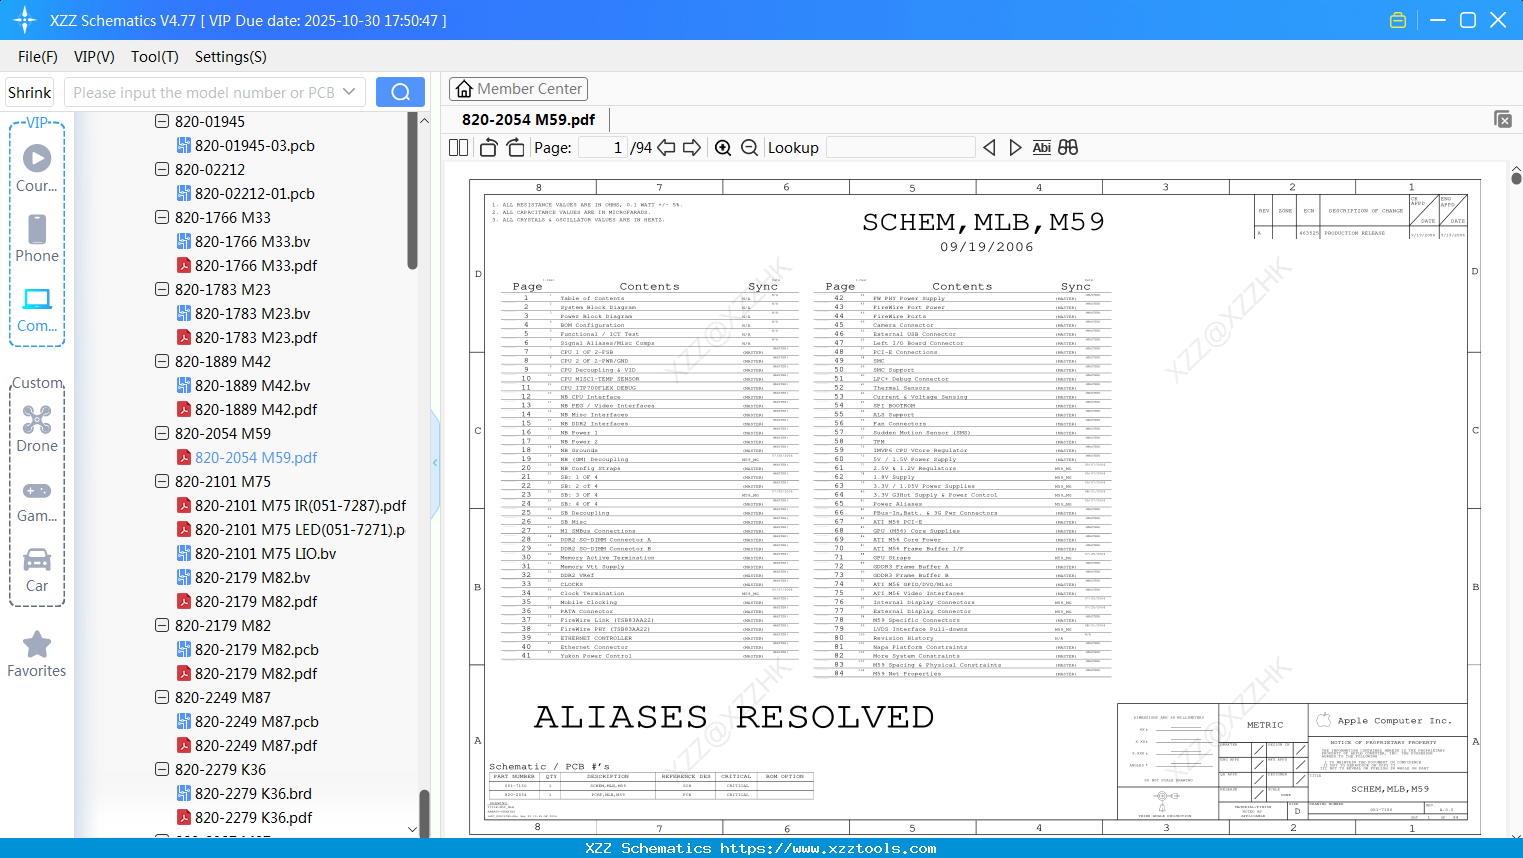Image resolution: width=1523 pixels, height=858 pixels.
Task: Select 820-2054 M59.pdf in the tree
Action: coord(246,457)
